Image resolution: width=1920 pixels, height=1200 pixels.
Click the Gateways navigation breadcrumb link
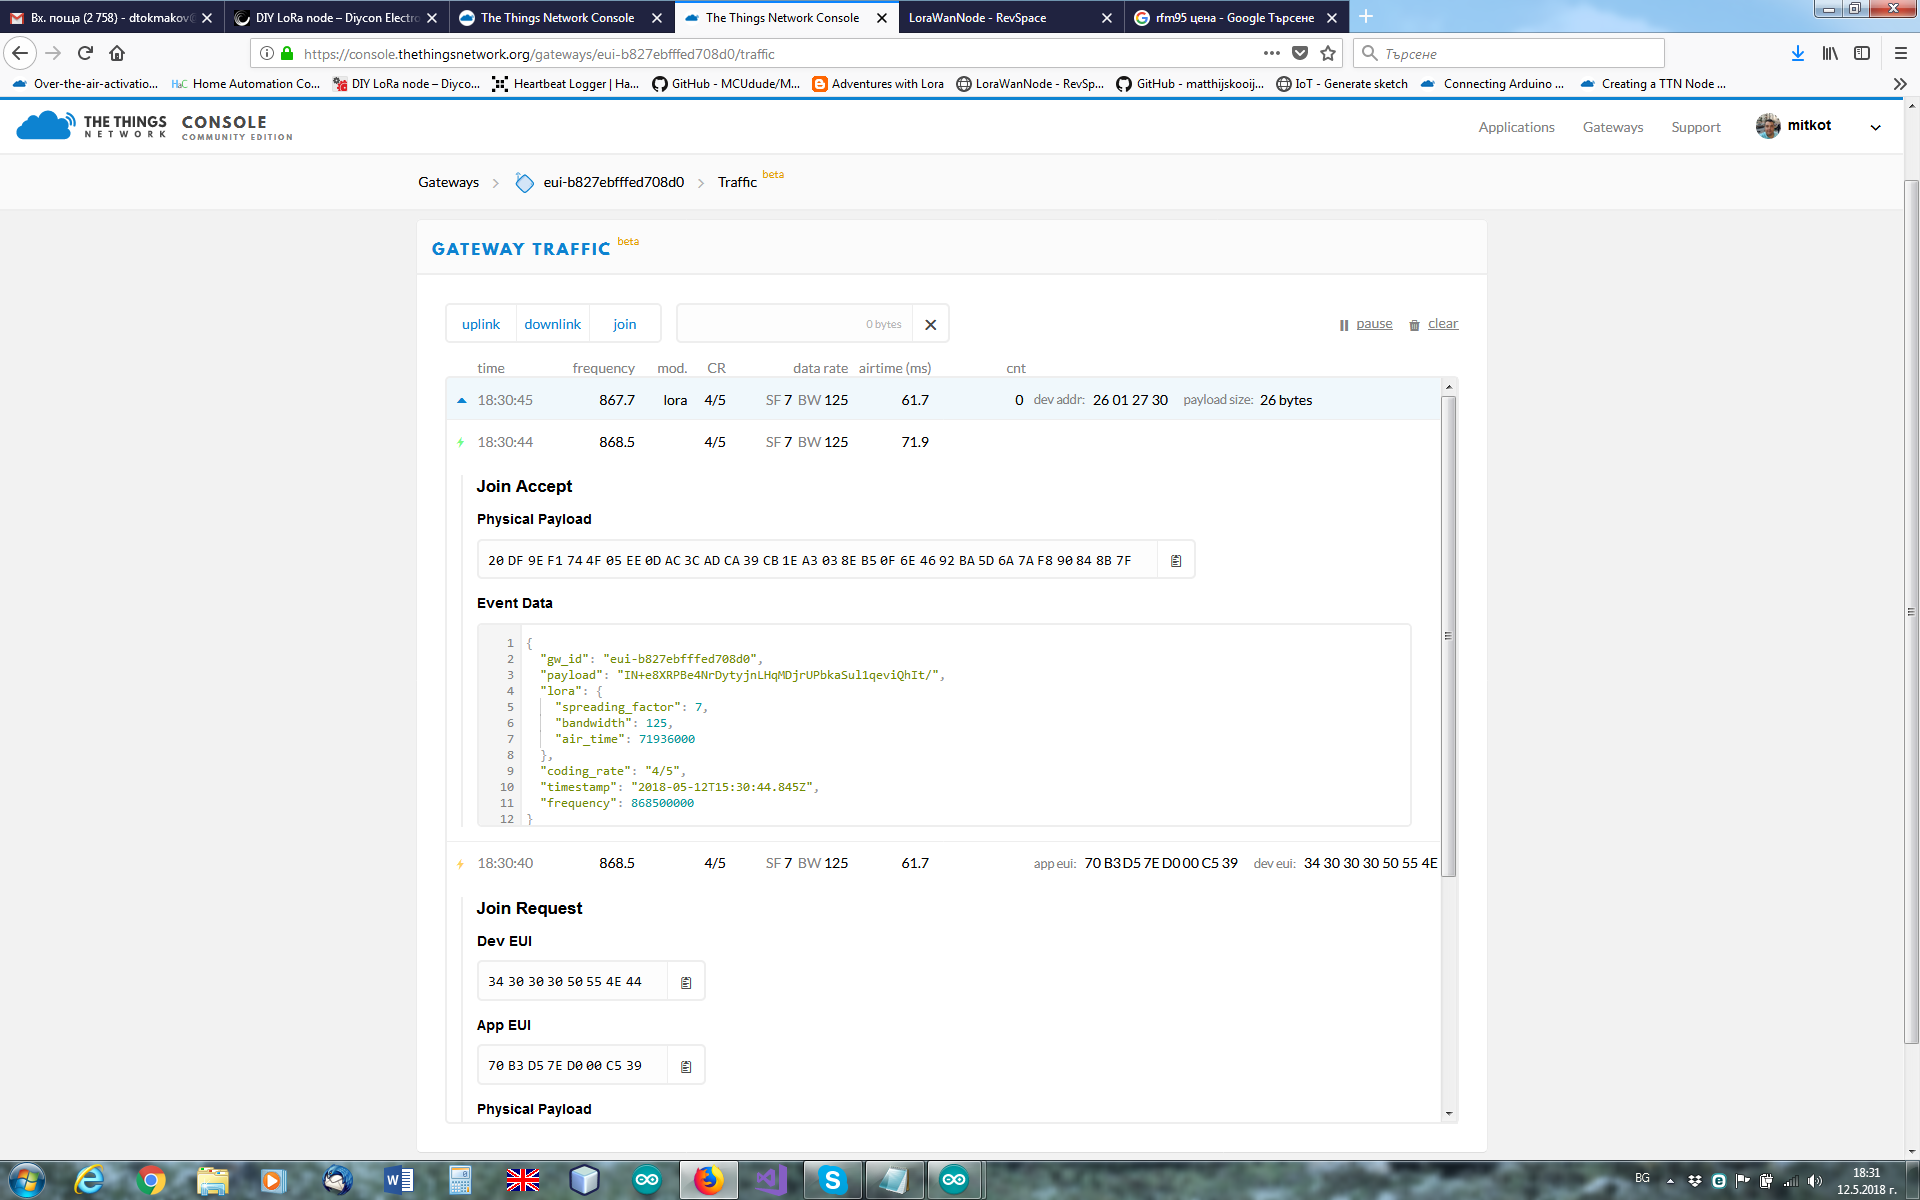point(448,181)
